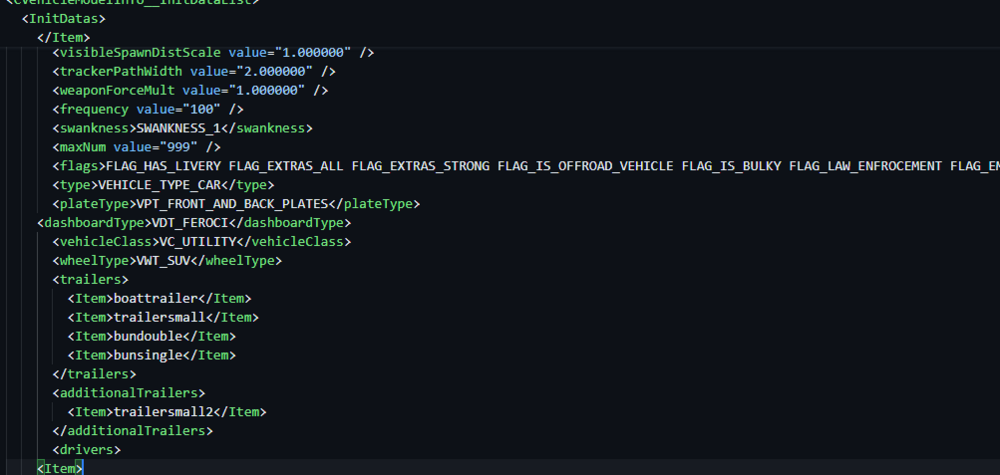Click FLAG_EXTRAS_ALL in the flags line
Image resolution: width=1000 pixels, height=475 pixels.
click(x=286, y=166)
